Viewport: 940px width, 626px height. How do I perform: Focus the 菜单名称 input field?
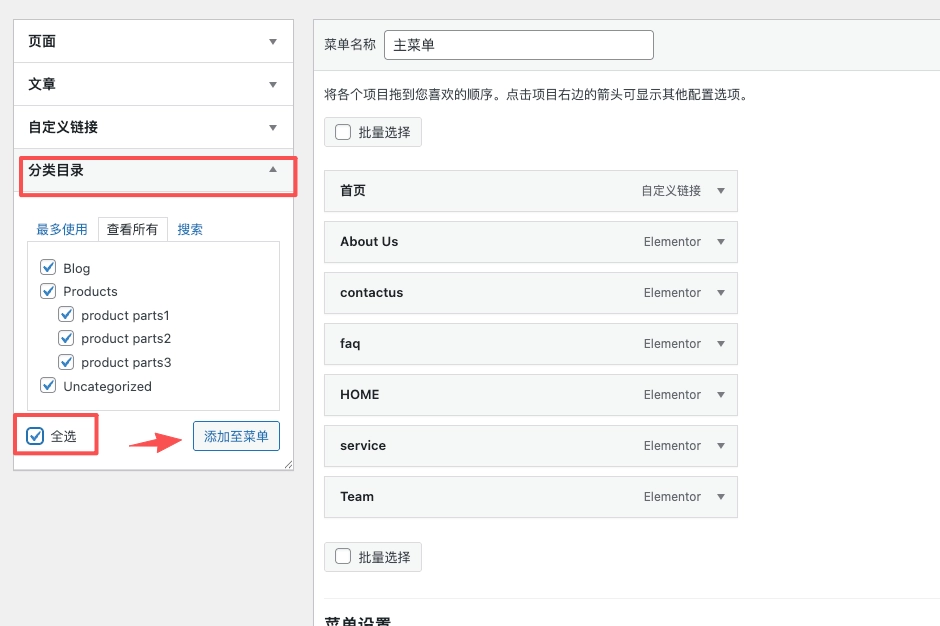[519, 45]
